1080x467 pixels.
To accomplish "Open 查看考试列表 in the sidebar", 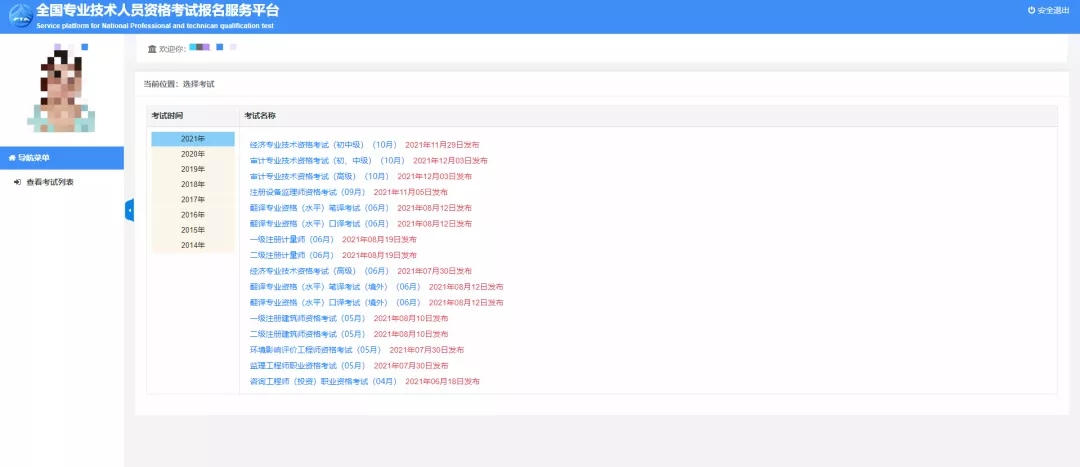I will (x=49, y=182).
